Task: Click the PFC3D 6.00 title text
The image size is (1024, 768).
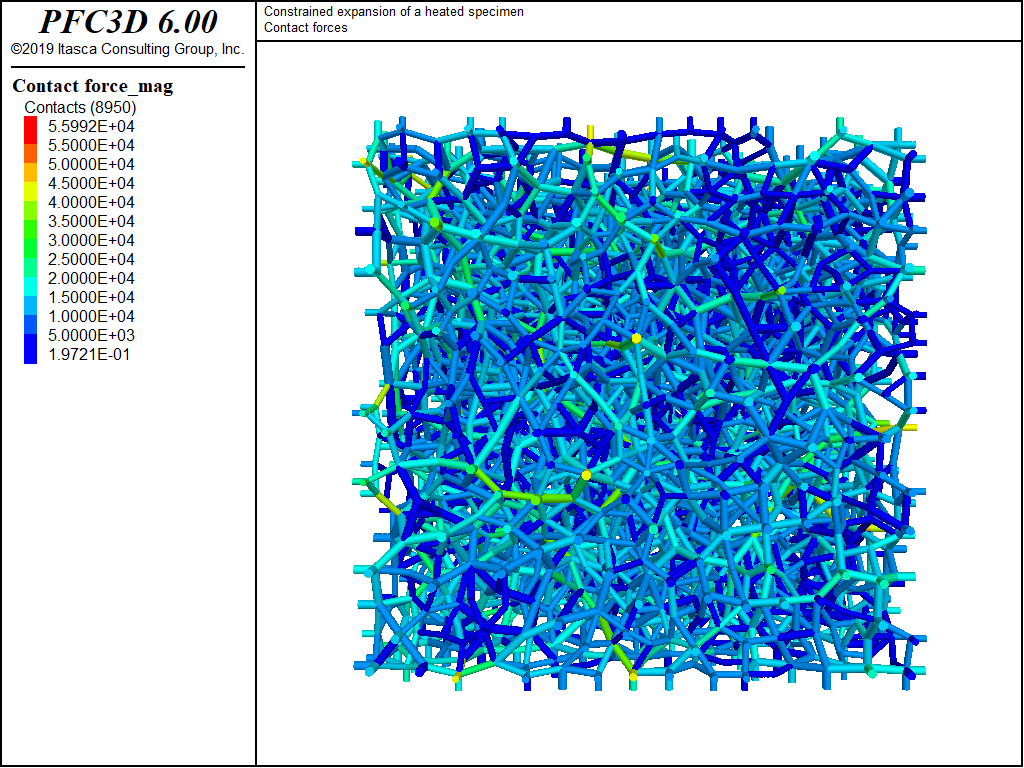Action: coord(128,22)
